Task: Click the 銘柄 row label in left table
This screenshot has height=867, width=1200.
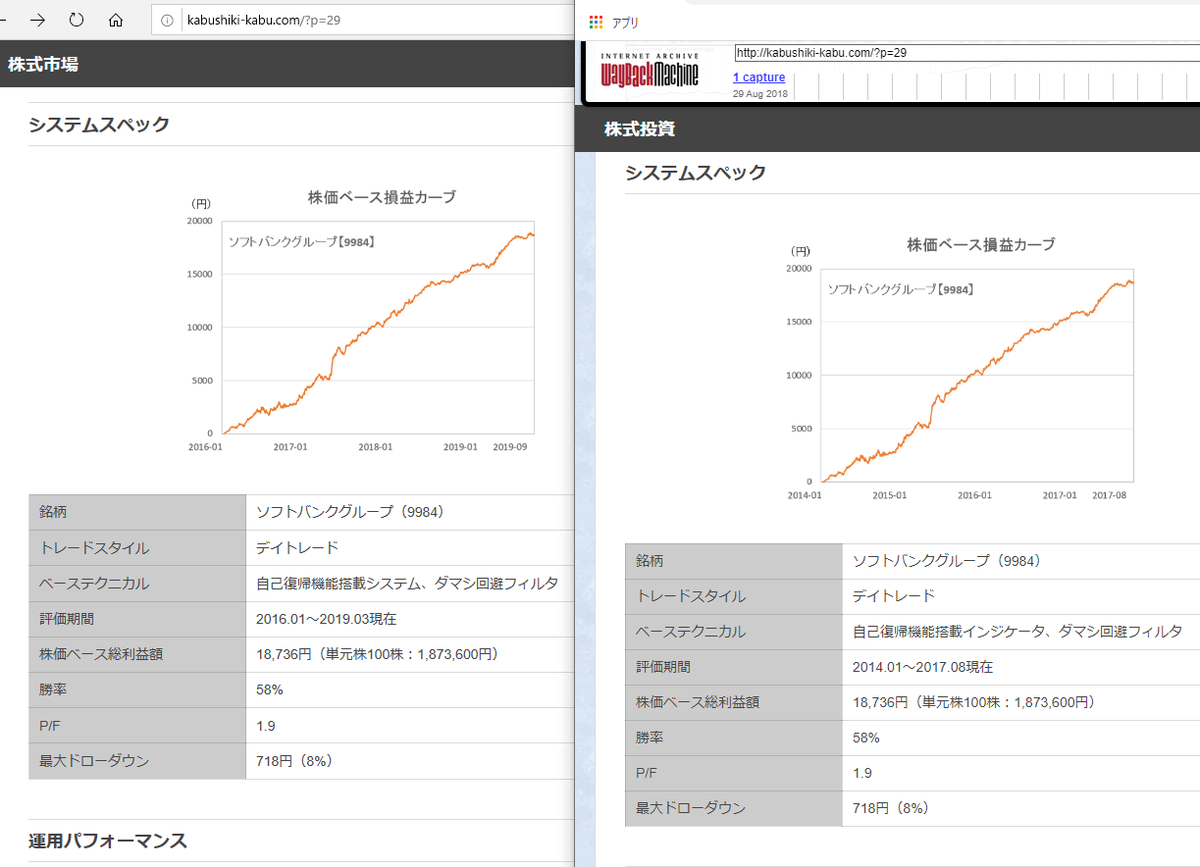Action: coord(54,512)
